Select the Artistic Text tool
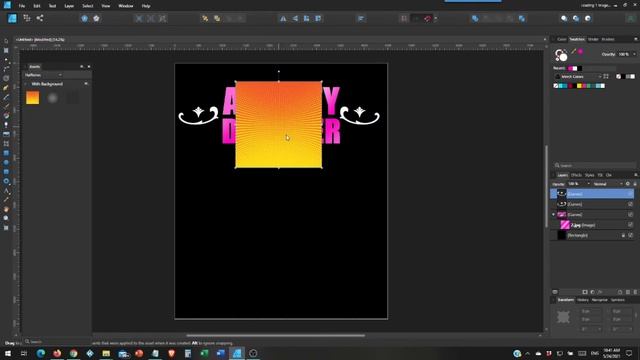 click(6, 191)
